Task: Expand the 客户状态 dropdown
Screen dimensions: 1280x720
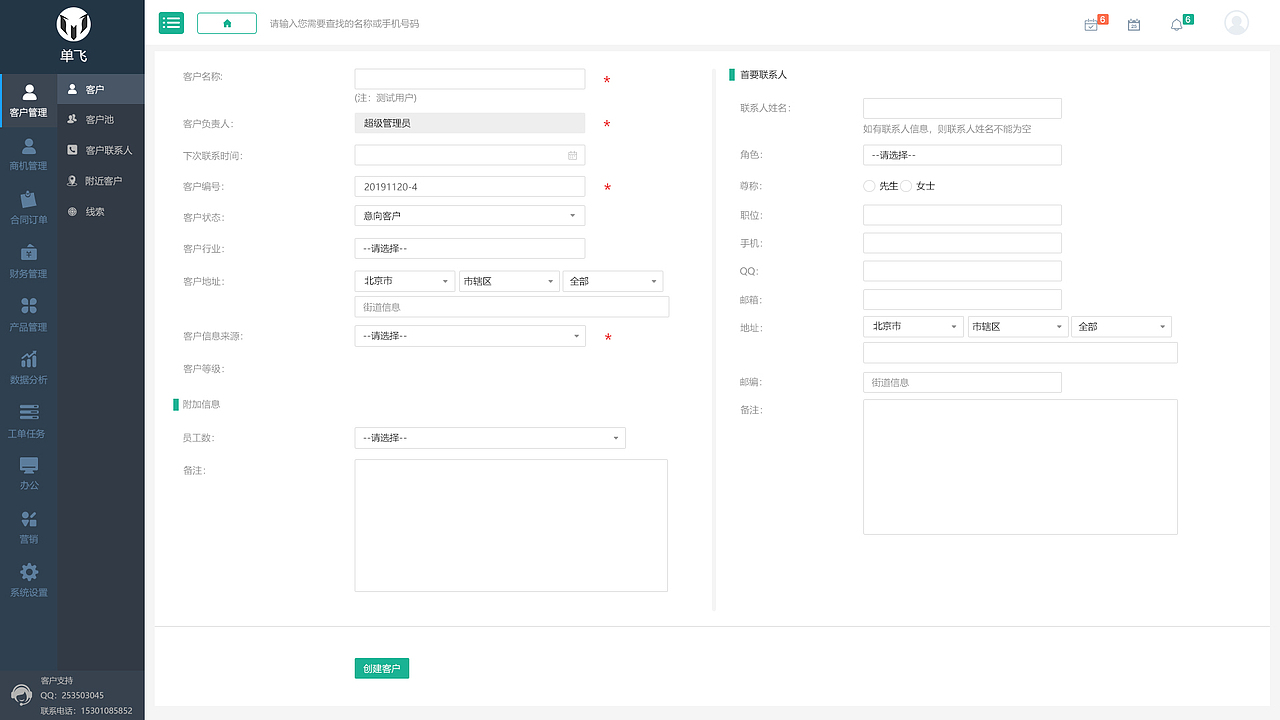Action: (469, 216)
